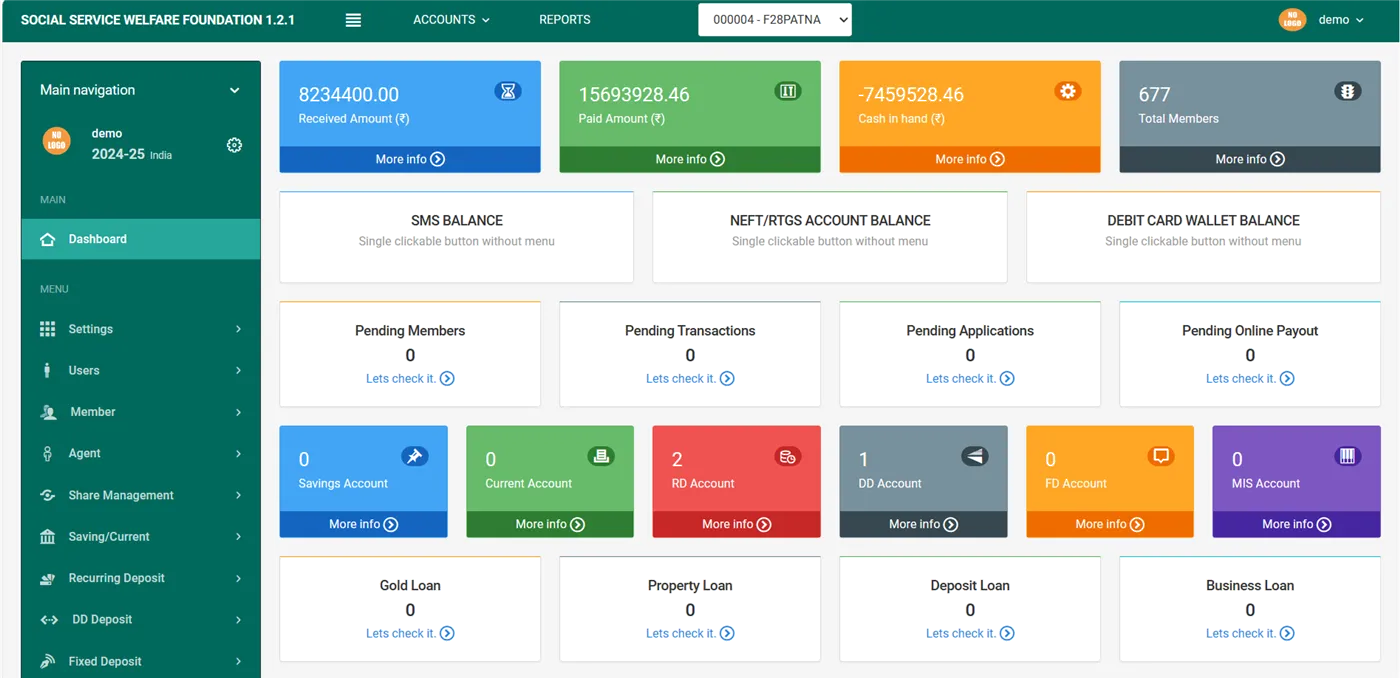Open the branch selector combo box
Screen dimensions: 1400x678
[775, 19]
